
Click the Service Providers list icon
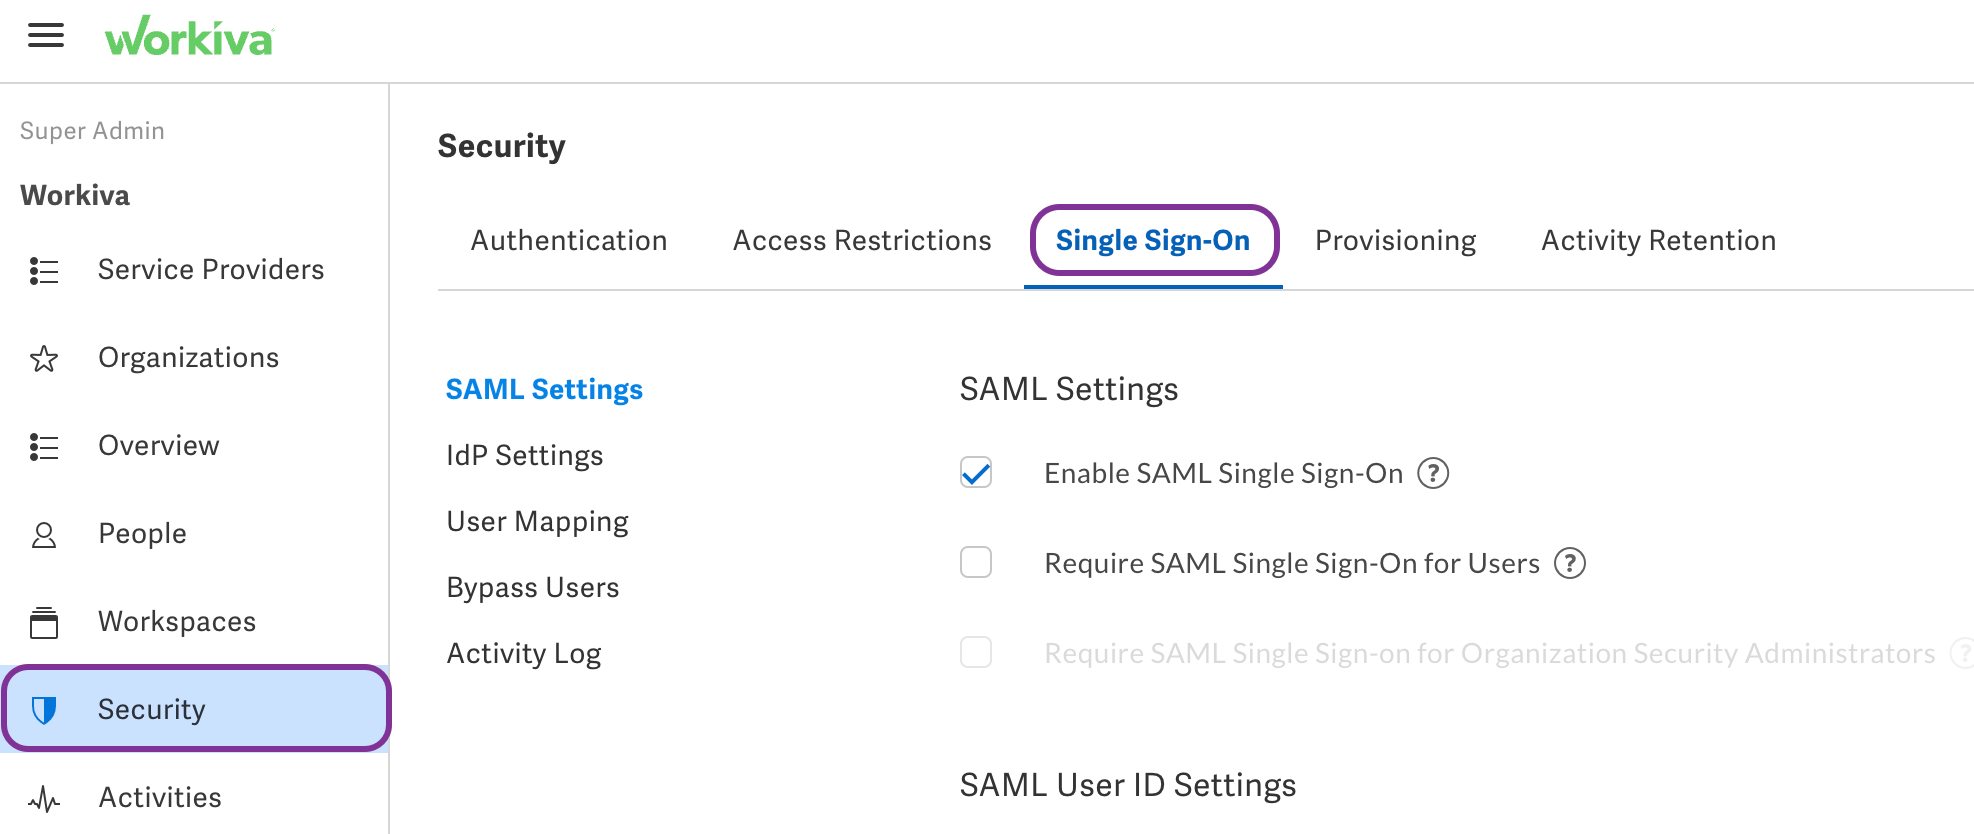pyautogui.click(x=44, y=271)
